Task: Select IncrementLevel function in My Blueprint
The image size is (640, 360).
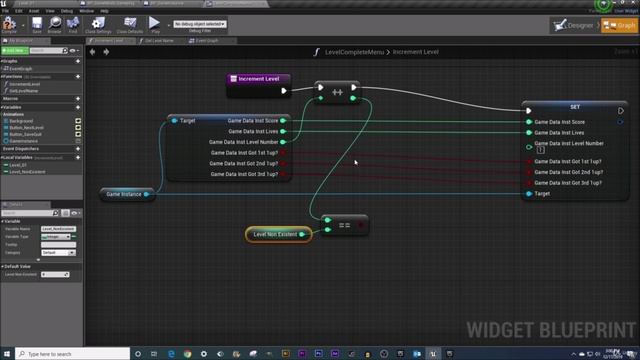Action: (x=24, y=84)
